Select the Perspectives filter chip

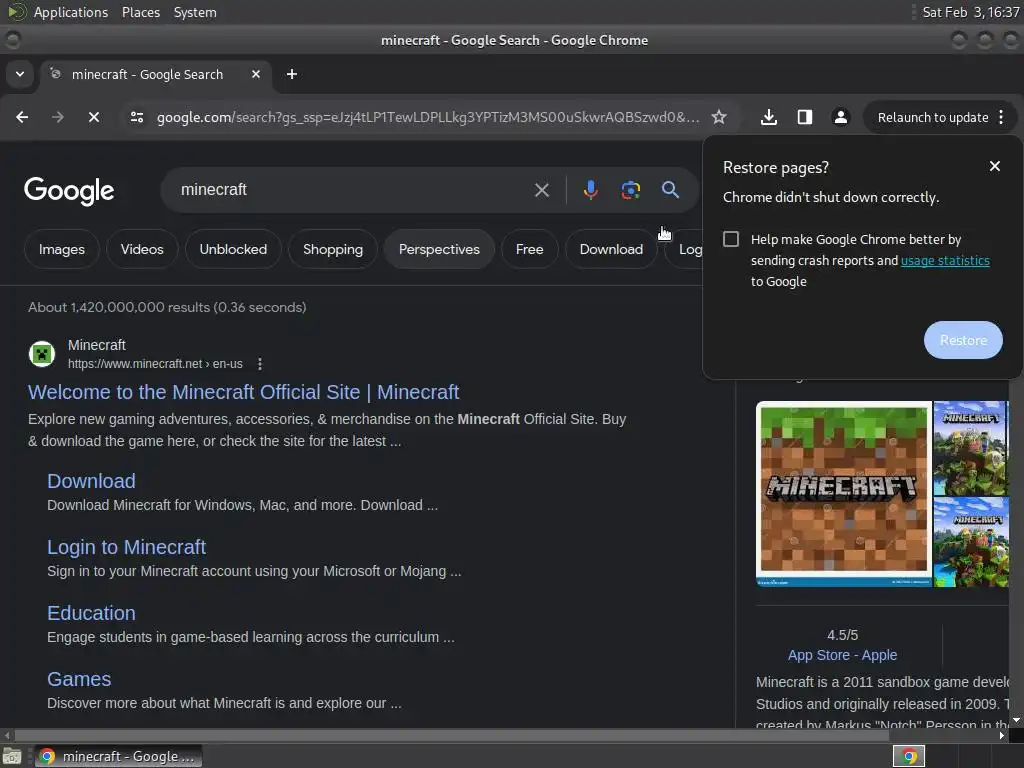click(439, 249)
